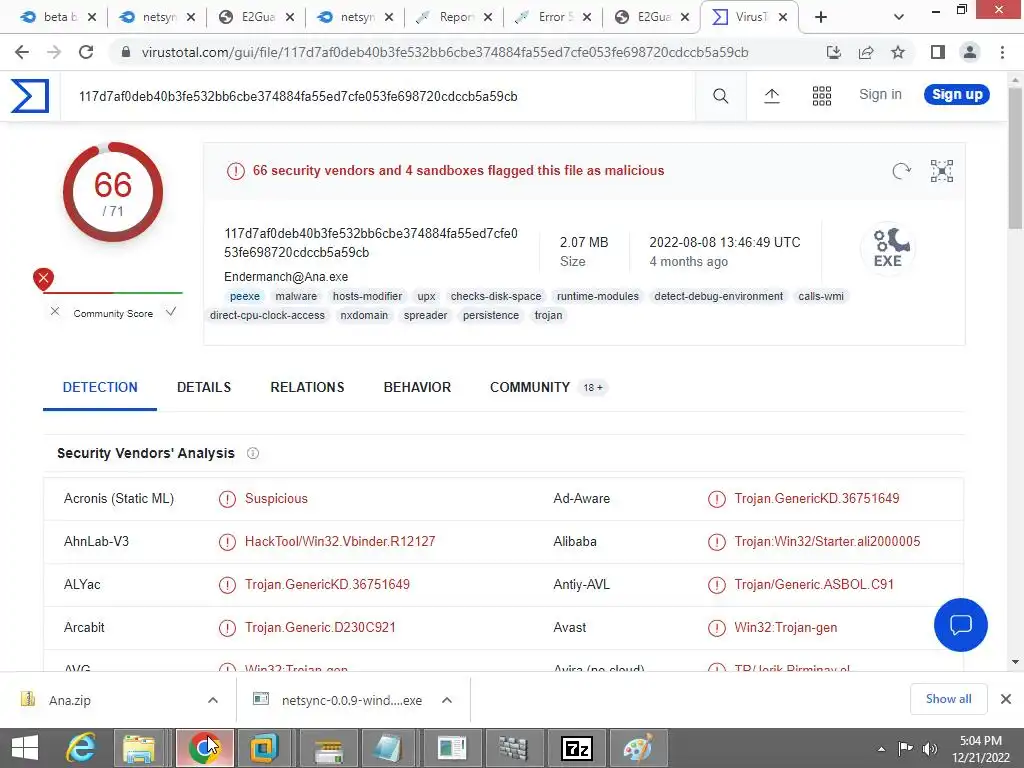Open Paint from taskbar
1024x768 pixels.
(637, 748)
